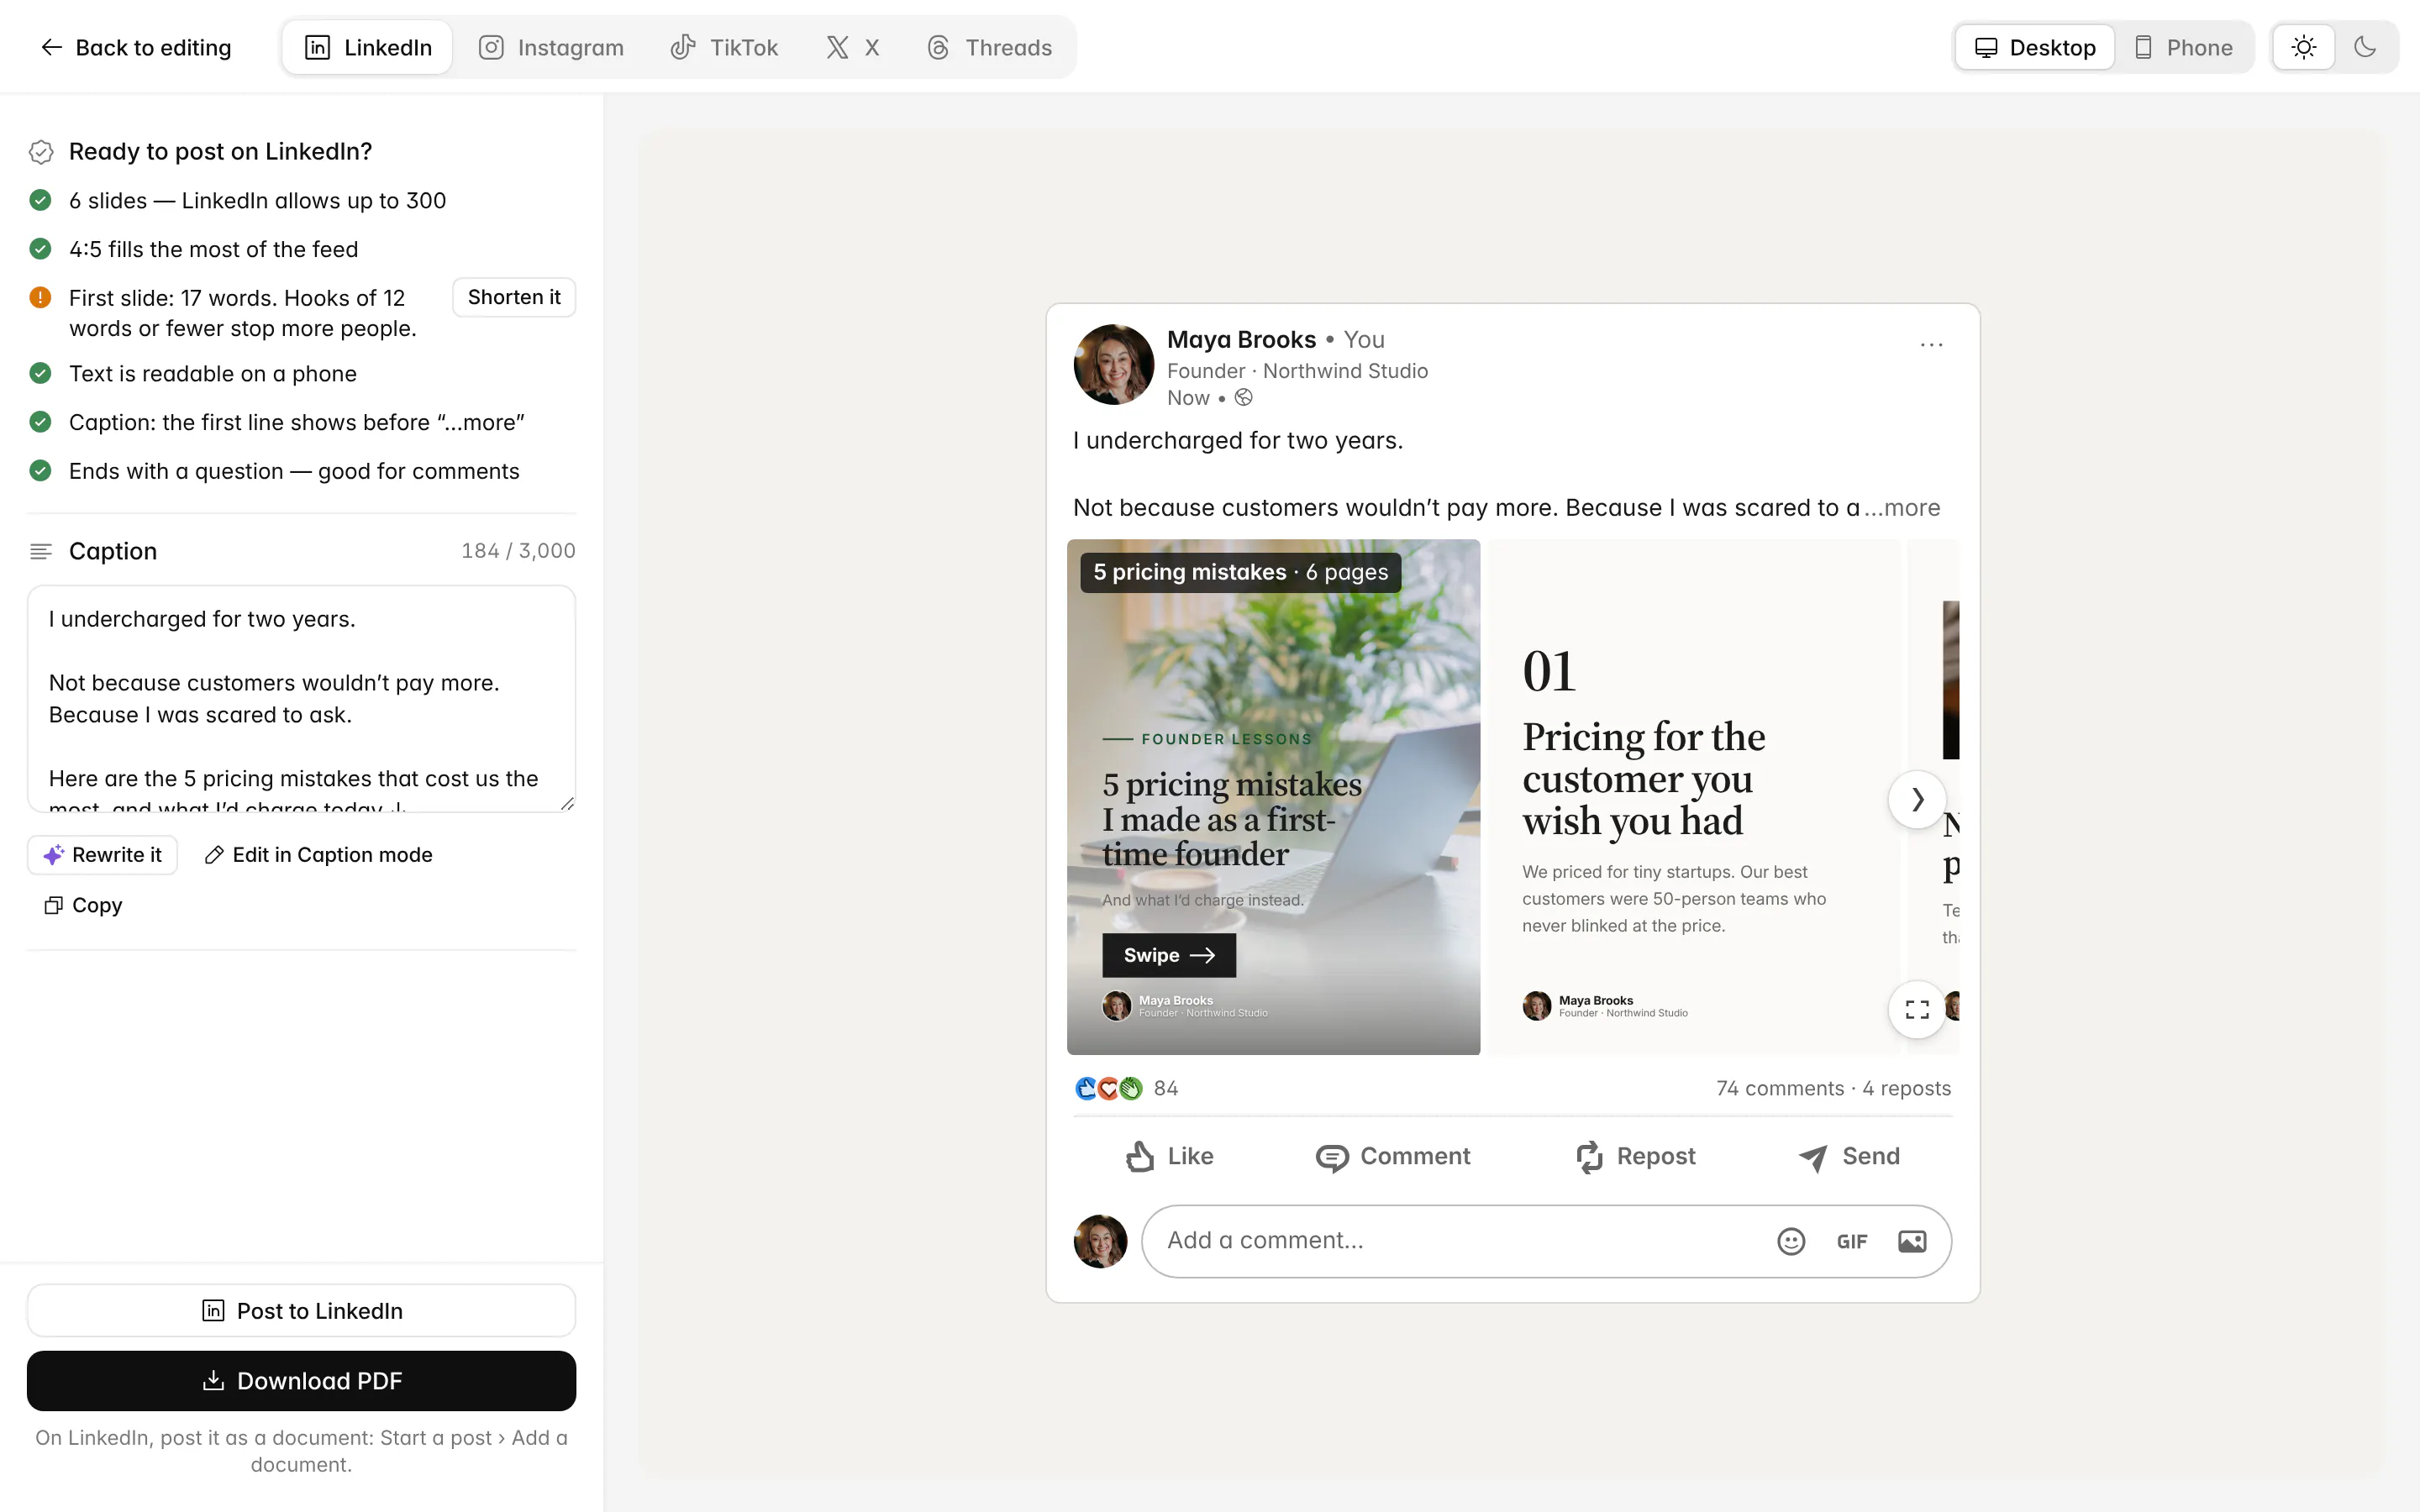Switch preview to Phone view
Image resolution: width=2420 pixels, height=1512 pixels.
click(x=2183, y=47)
